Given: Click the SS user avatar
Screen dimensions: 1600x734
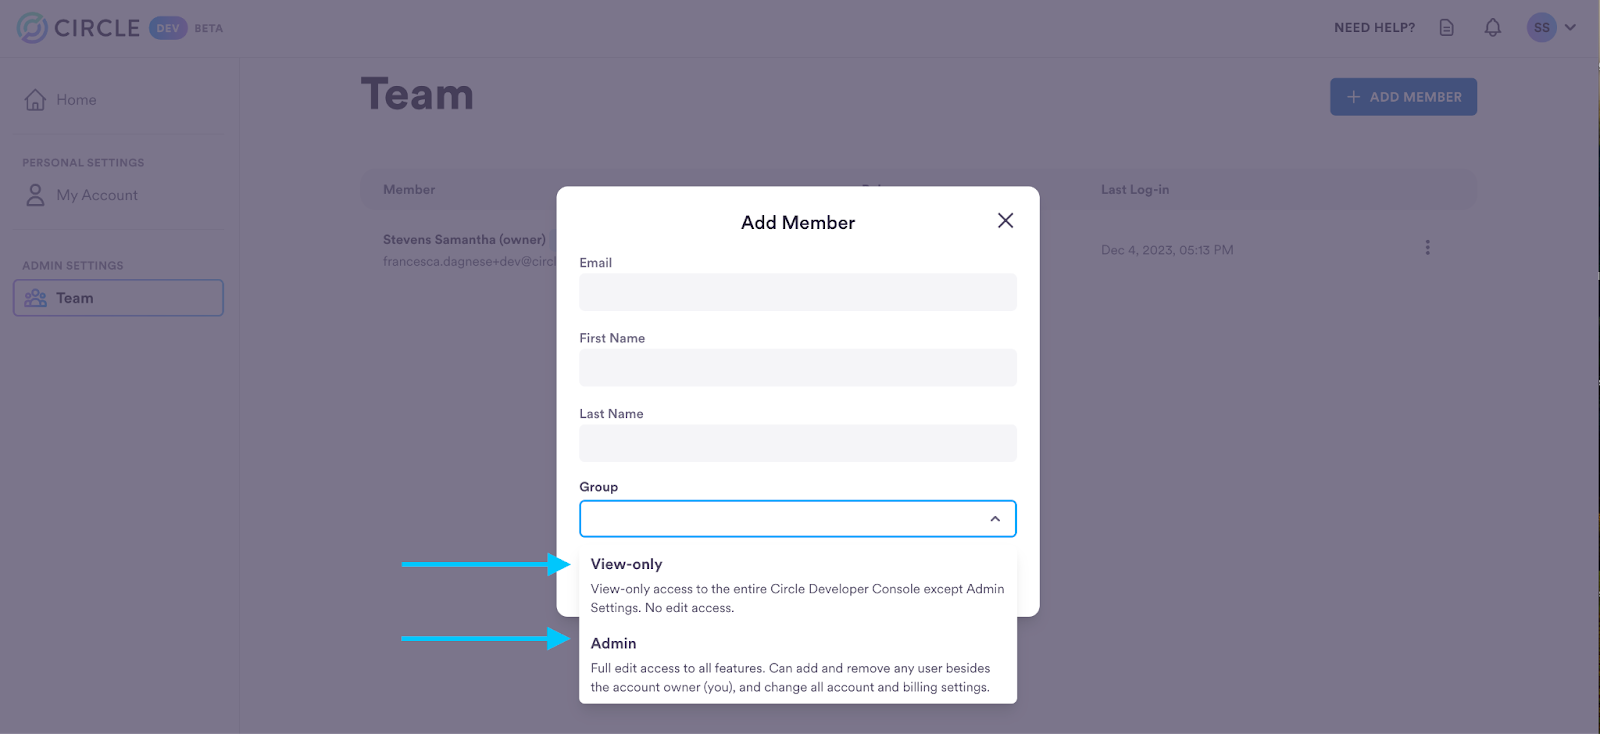Looking at the screenshot, I should [x=1542, y=28].
